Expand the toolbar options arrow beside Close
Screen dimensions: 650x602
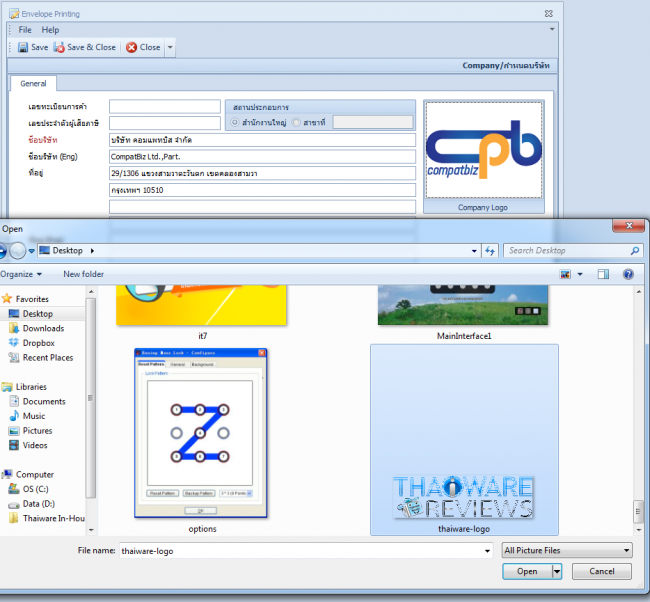tap(170, 47)
